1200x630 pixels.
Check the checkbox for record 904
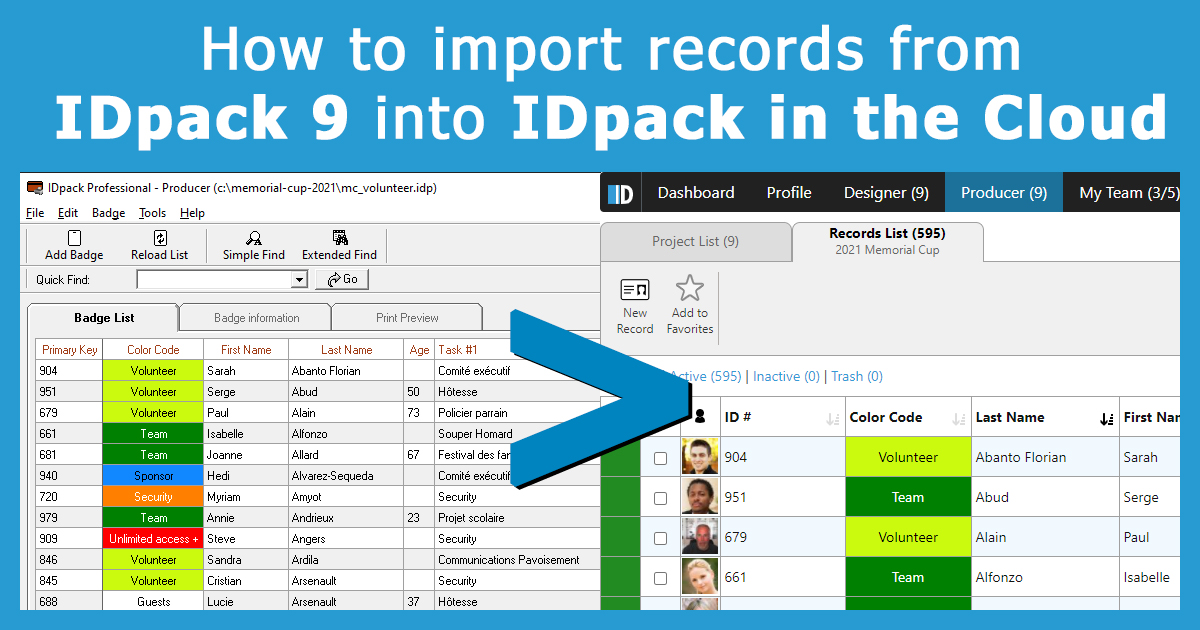coord(660,456)
